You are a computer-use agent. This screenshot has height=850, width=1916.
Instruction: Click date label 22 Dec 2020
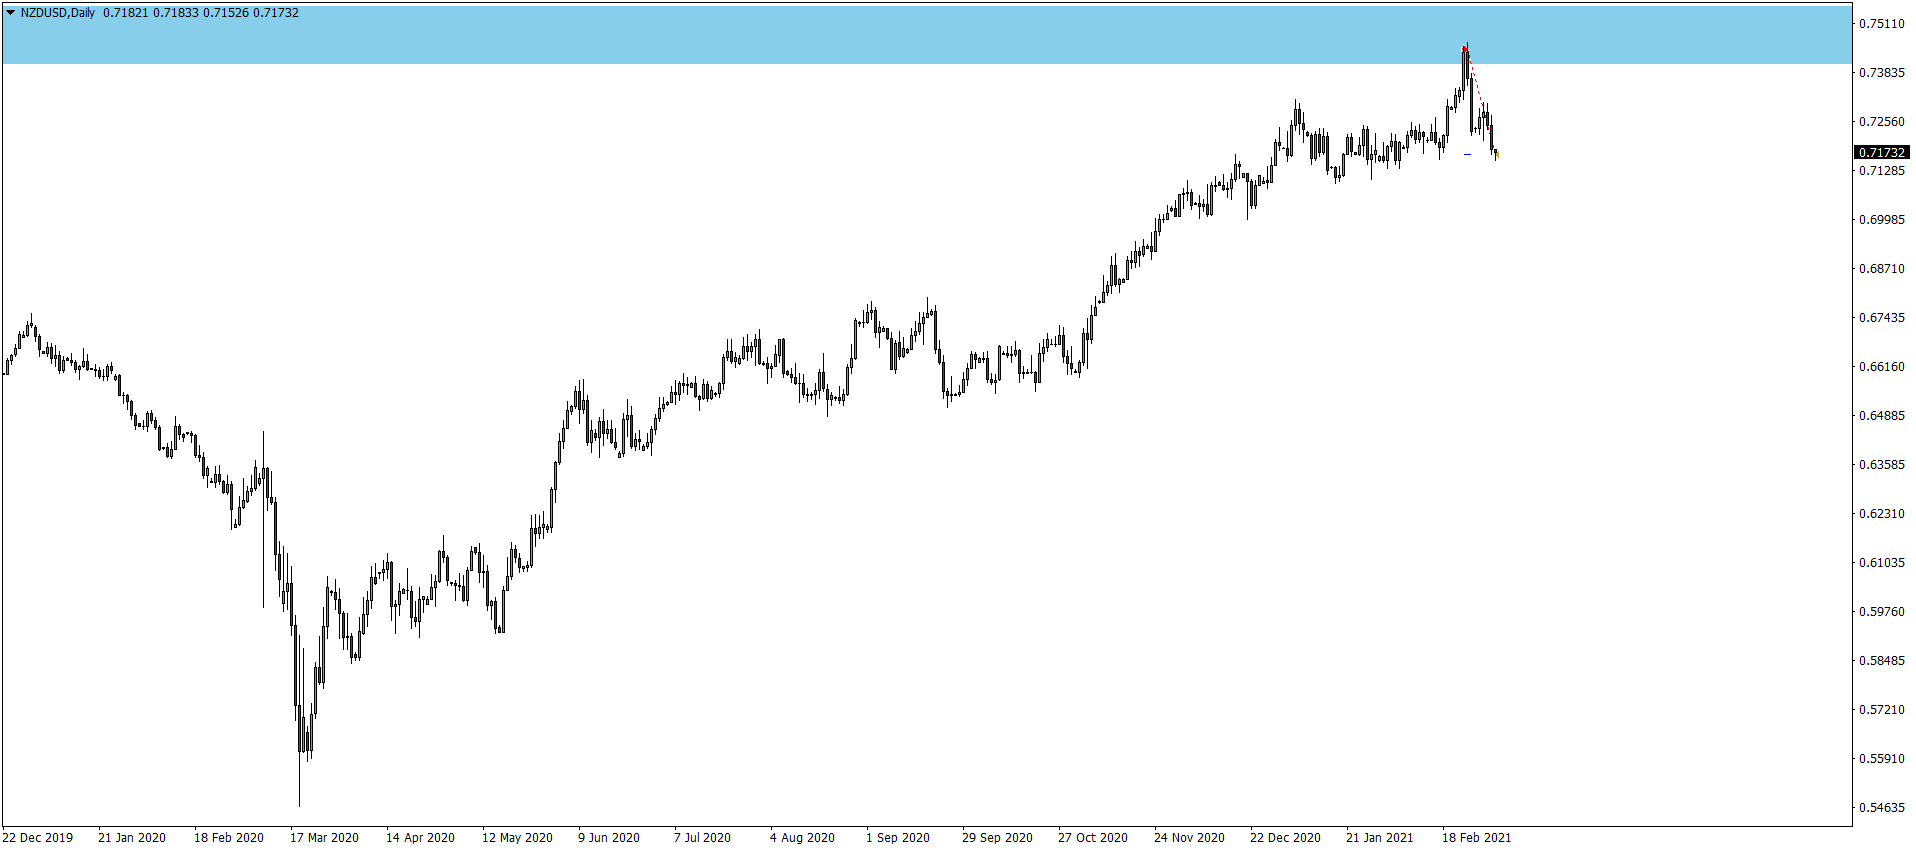(1285, 837)
